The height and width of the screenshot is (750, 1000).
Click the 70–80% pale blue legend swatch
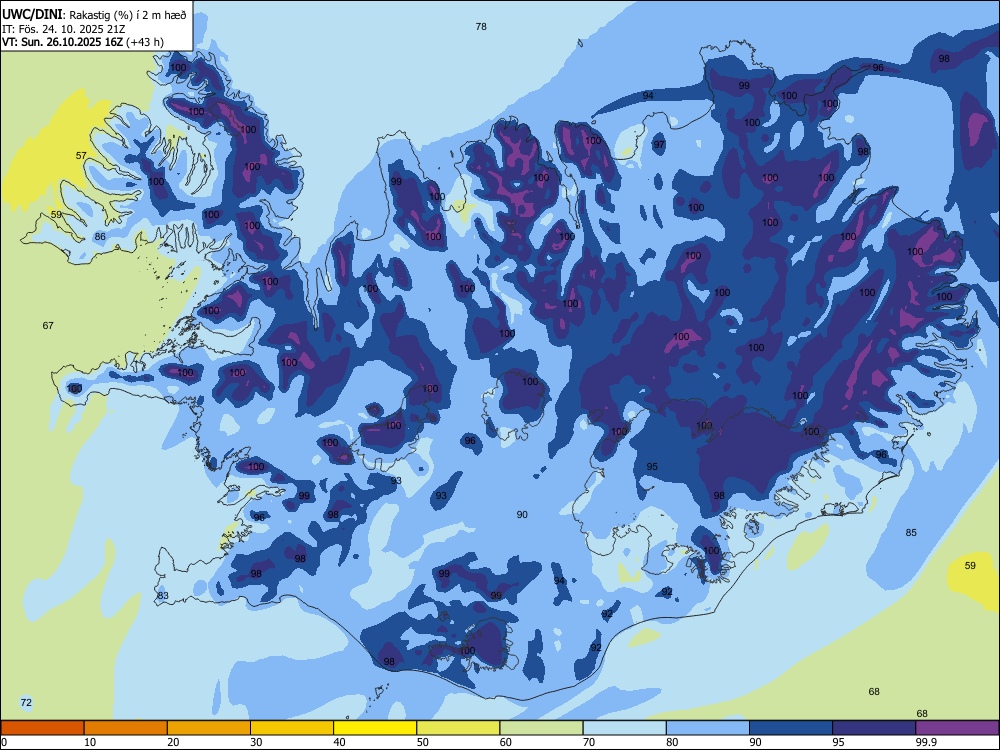(x=624, y=728)
